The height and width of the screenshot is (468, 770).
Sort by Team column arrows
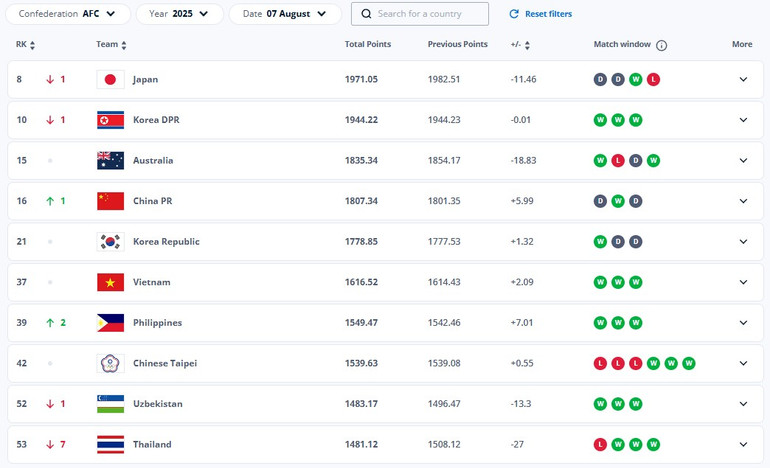124,45
